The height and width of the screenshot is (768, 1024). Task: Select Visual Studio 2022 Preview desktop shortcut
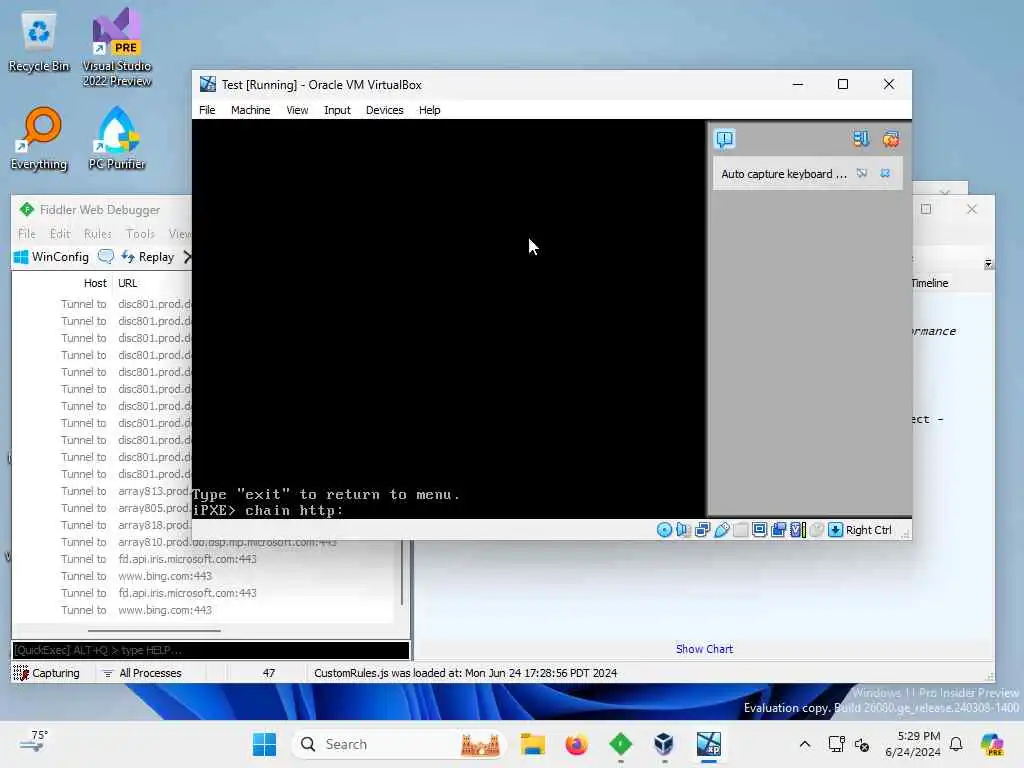117,47
